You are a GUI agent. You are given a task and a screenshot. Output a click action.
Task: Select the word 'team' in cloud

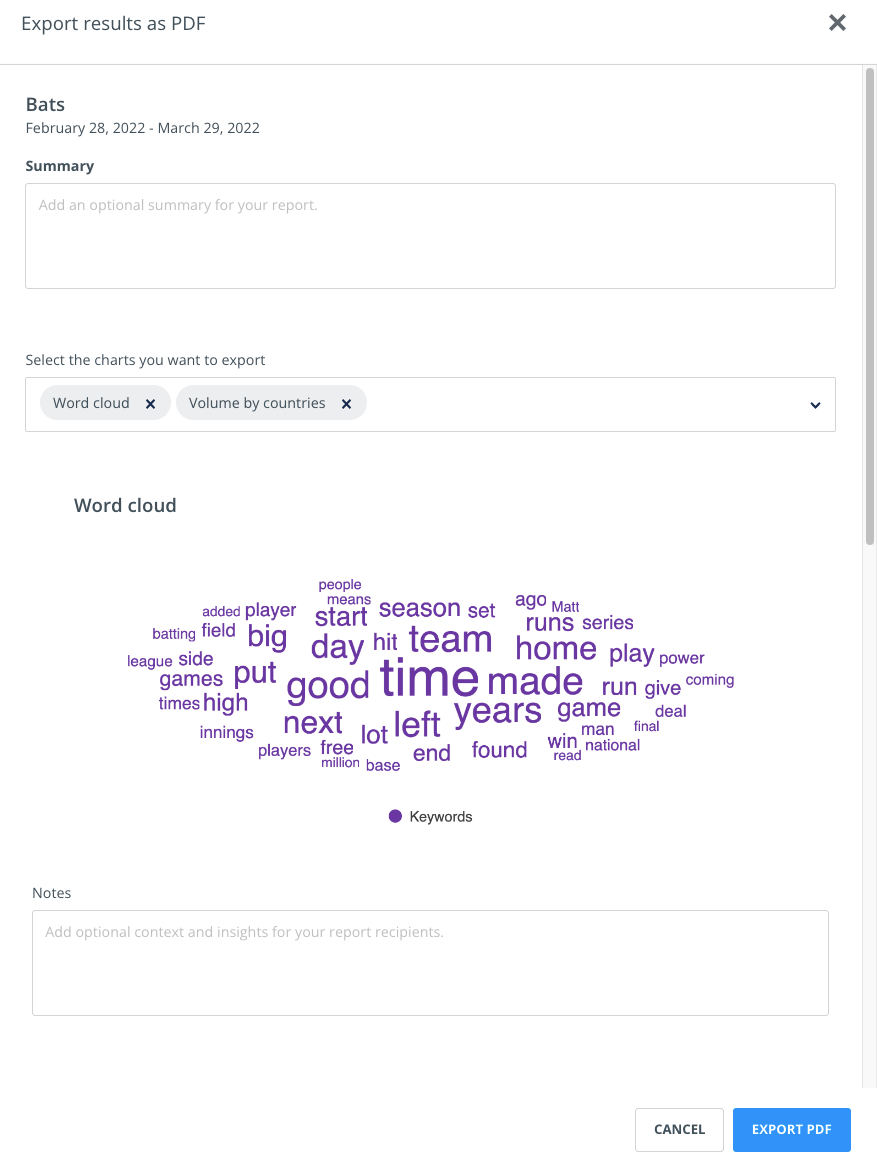pos(451,640)
